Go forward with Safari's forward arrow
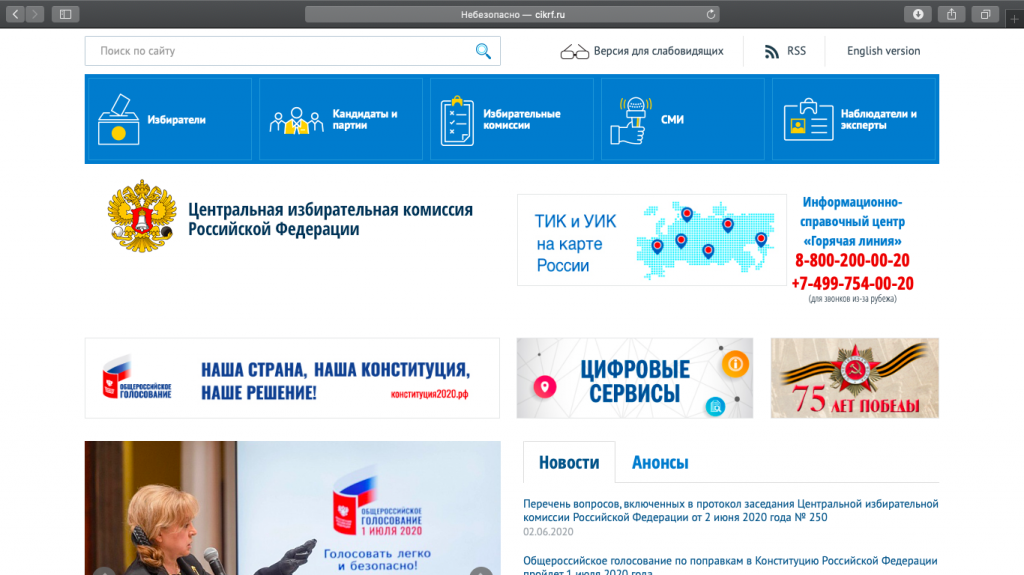The image size is (1024, 575). pos(35,14)
